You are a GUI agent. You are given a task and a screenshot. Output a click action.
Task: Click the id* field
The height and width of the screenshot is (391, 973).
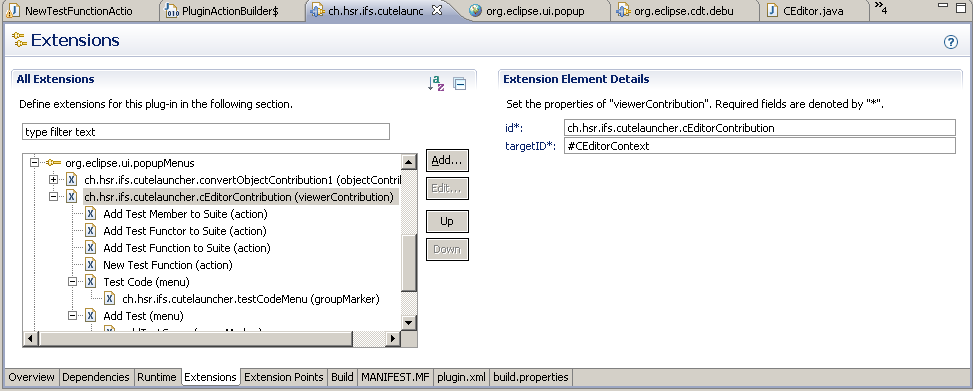click(760, 128)
